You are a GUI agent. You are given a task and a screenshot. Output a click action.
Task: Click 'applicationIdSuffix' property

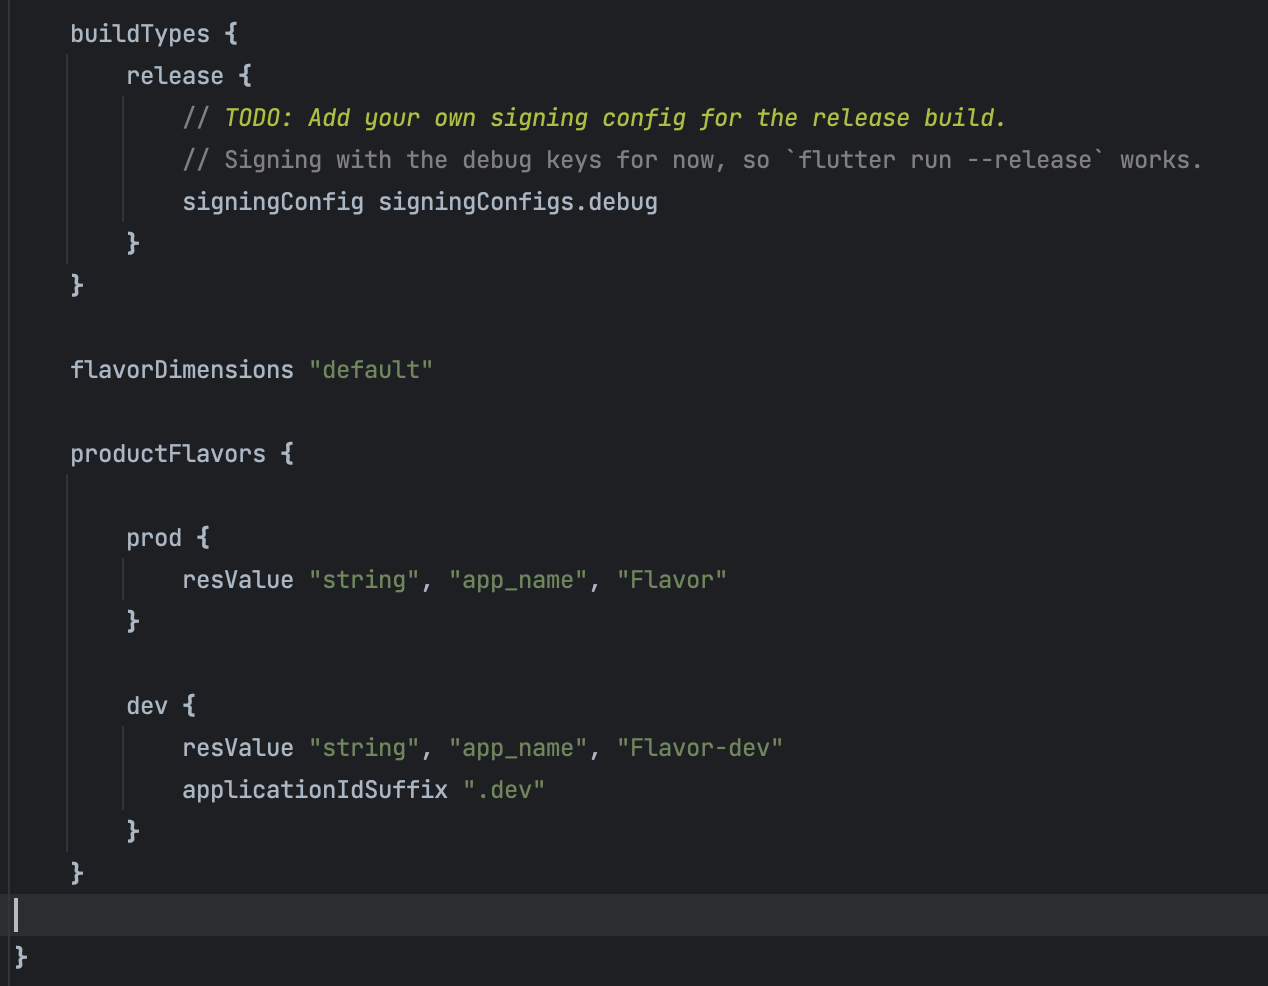[x=315, y=790]
